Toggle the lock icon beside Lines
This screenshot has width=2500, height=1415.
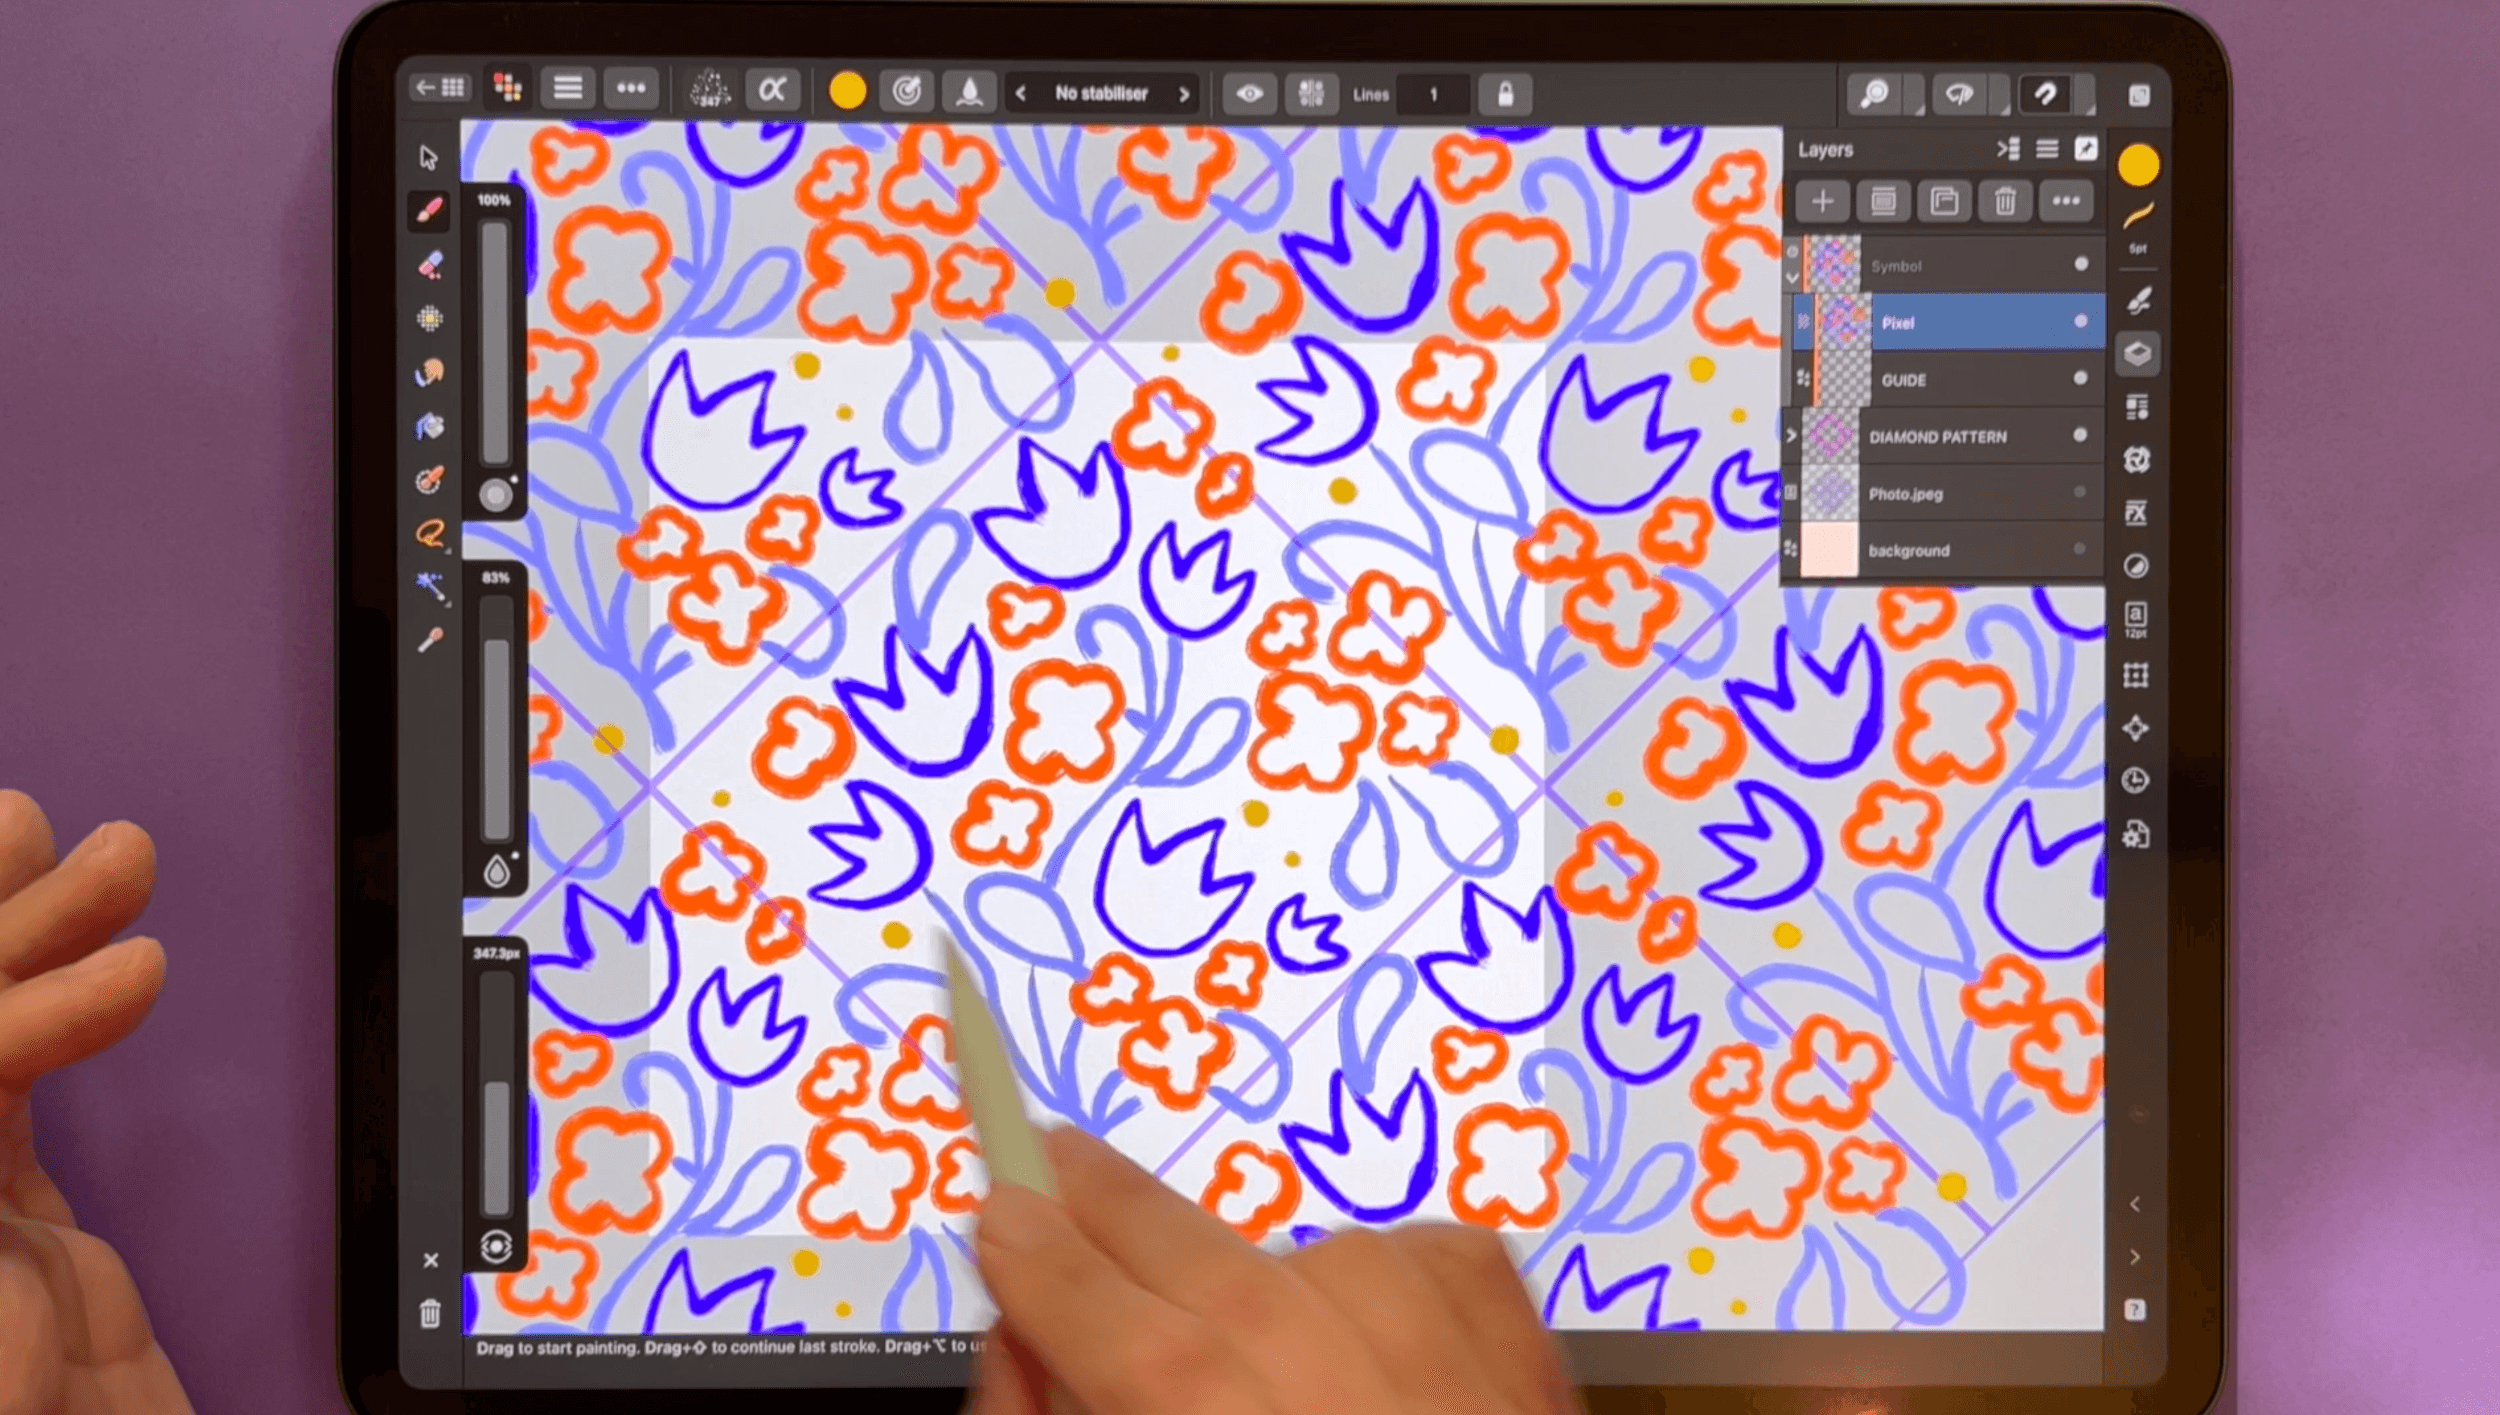1505,94
